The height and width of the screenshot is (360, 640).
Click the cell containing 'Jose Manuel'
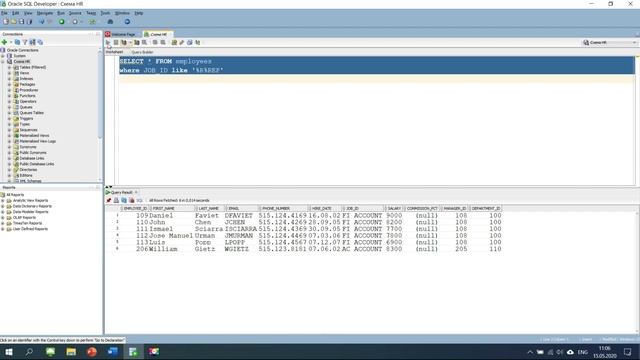pos(171,236)
